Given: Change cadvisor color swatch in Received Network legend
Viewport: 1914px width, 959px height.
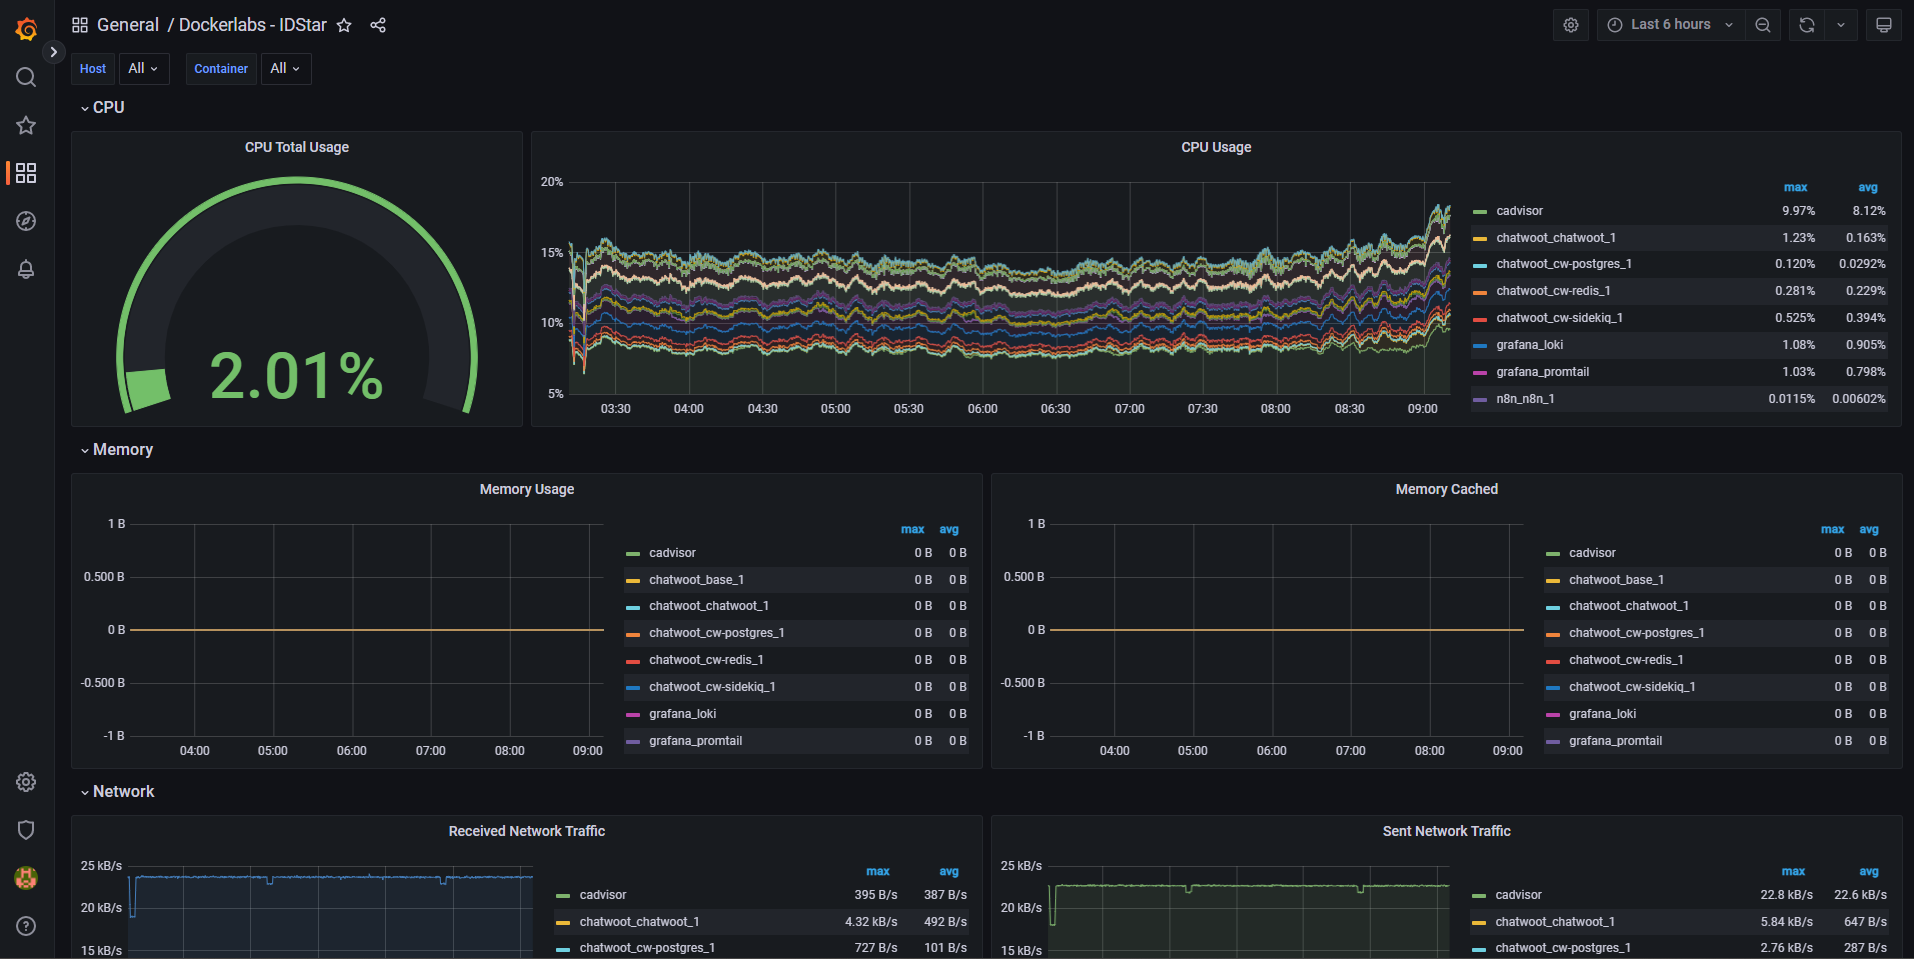Looking at the screenshot, I should pyautogui.click(x=563, y=896).
